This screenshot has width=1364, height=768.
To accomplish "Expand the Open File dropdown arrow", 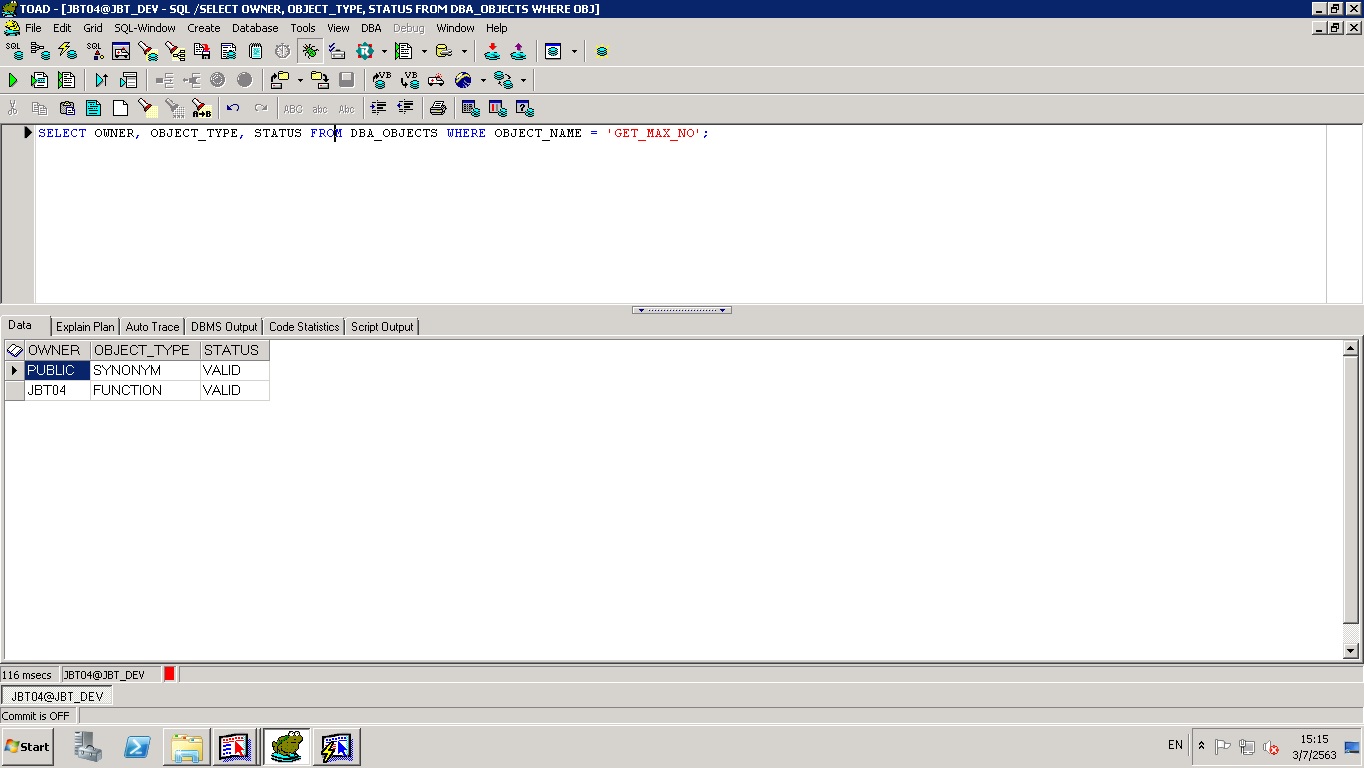I will pos(300,80).
